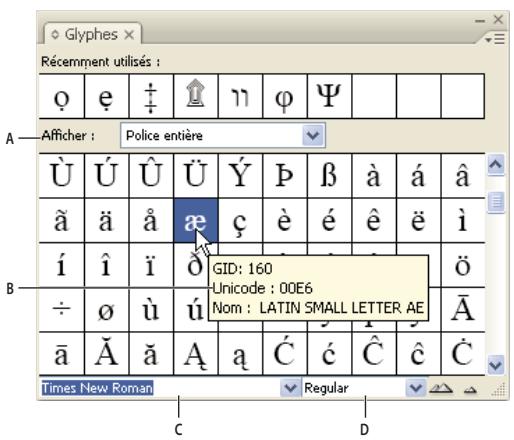Select recently used glyph Ψ
Image resolution: width=514 pixels, height=440 pixels.
330,96
